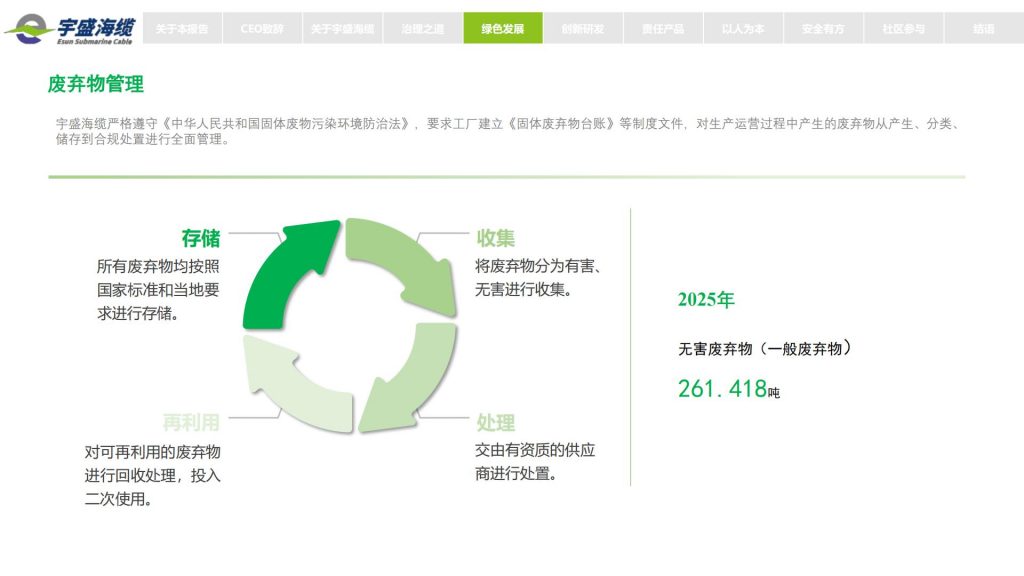1024x576 pixels.
Task: Go to the 关于宇盛海缆 section
Action: point(342,29)
